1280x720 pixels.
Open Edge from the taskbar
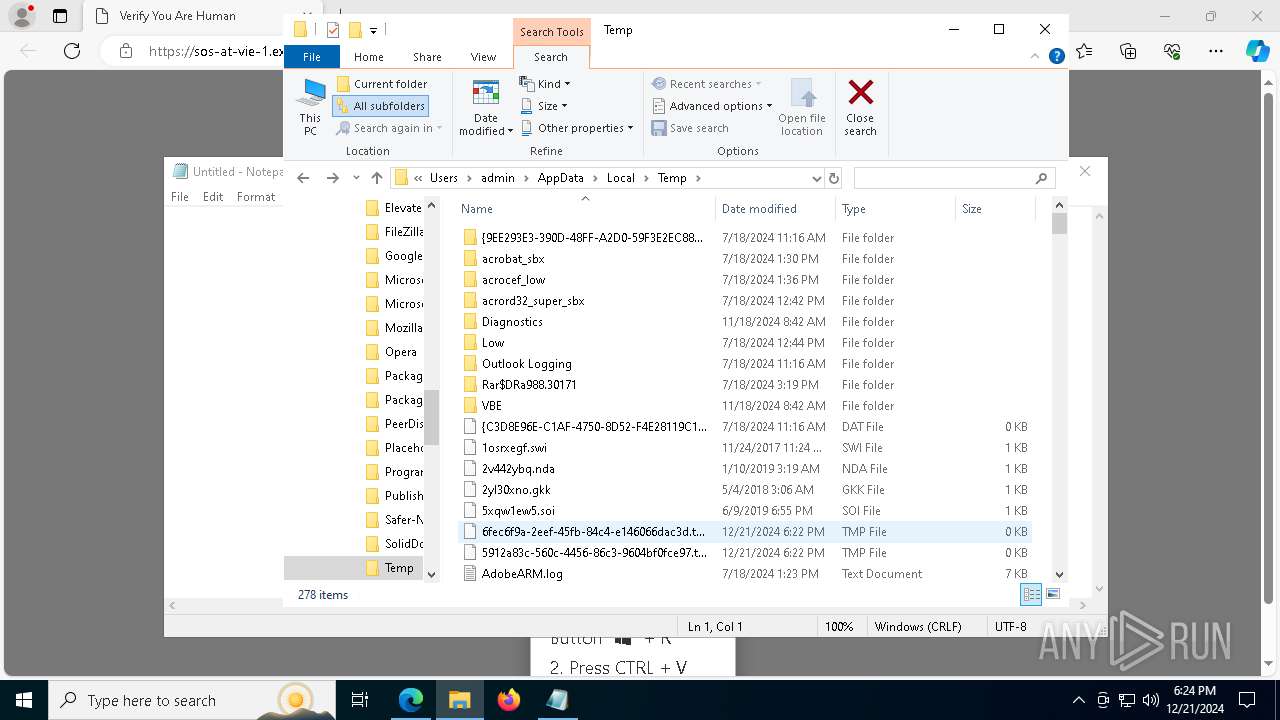click(x=411, y=700)
